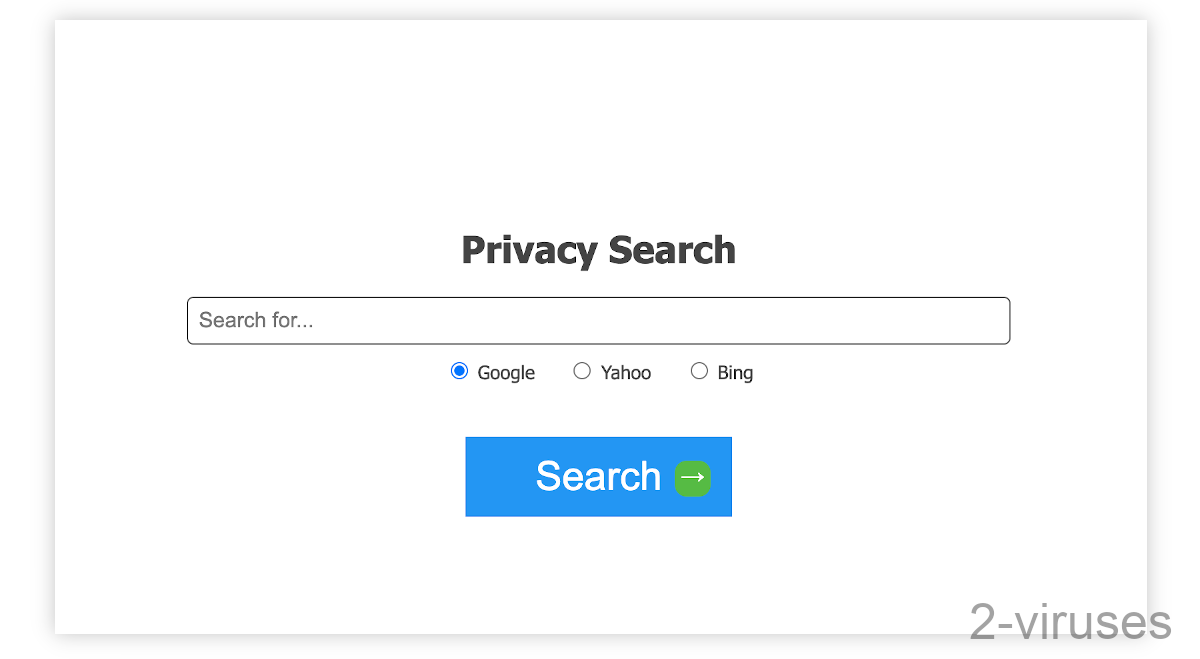This screenshot has height=659, width=1200.
Task: Click the Bing label text
Action: [735, 372]
